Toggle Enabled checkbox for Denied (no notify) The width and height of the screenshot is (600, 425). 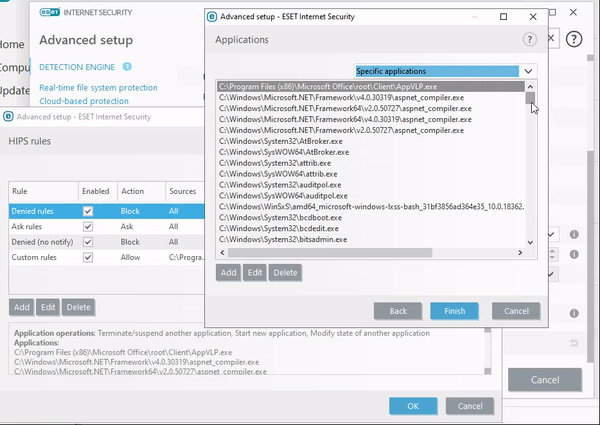tap(88, 242)
